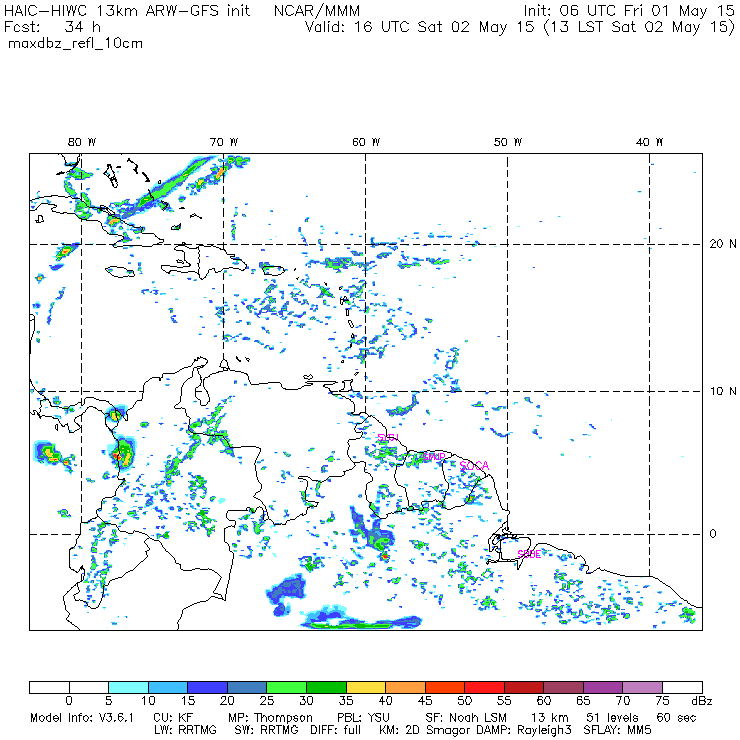The image size is (740, 740).
Task: Click the dBz unit label on the color bar
Action: (702, 701)
